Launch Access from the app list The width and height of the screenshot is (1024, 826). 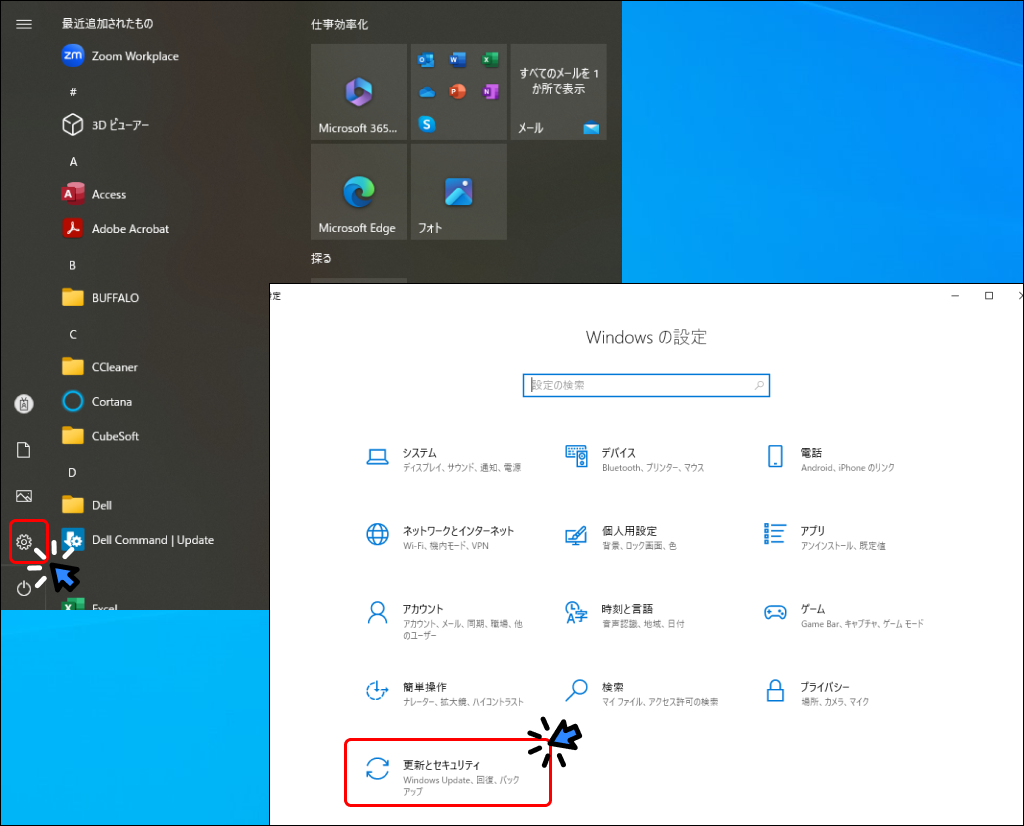click(x=94, y=194)
